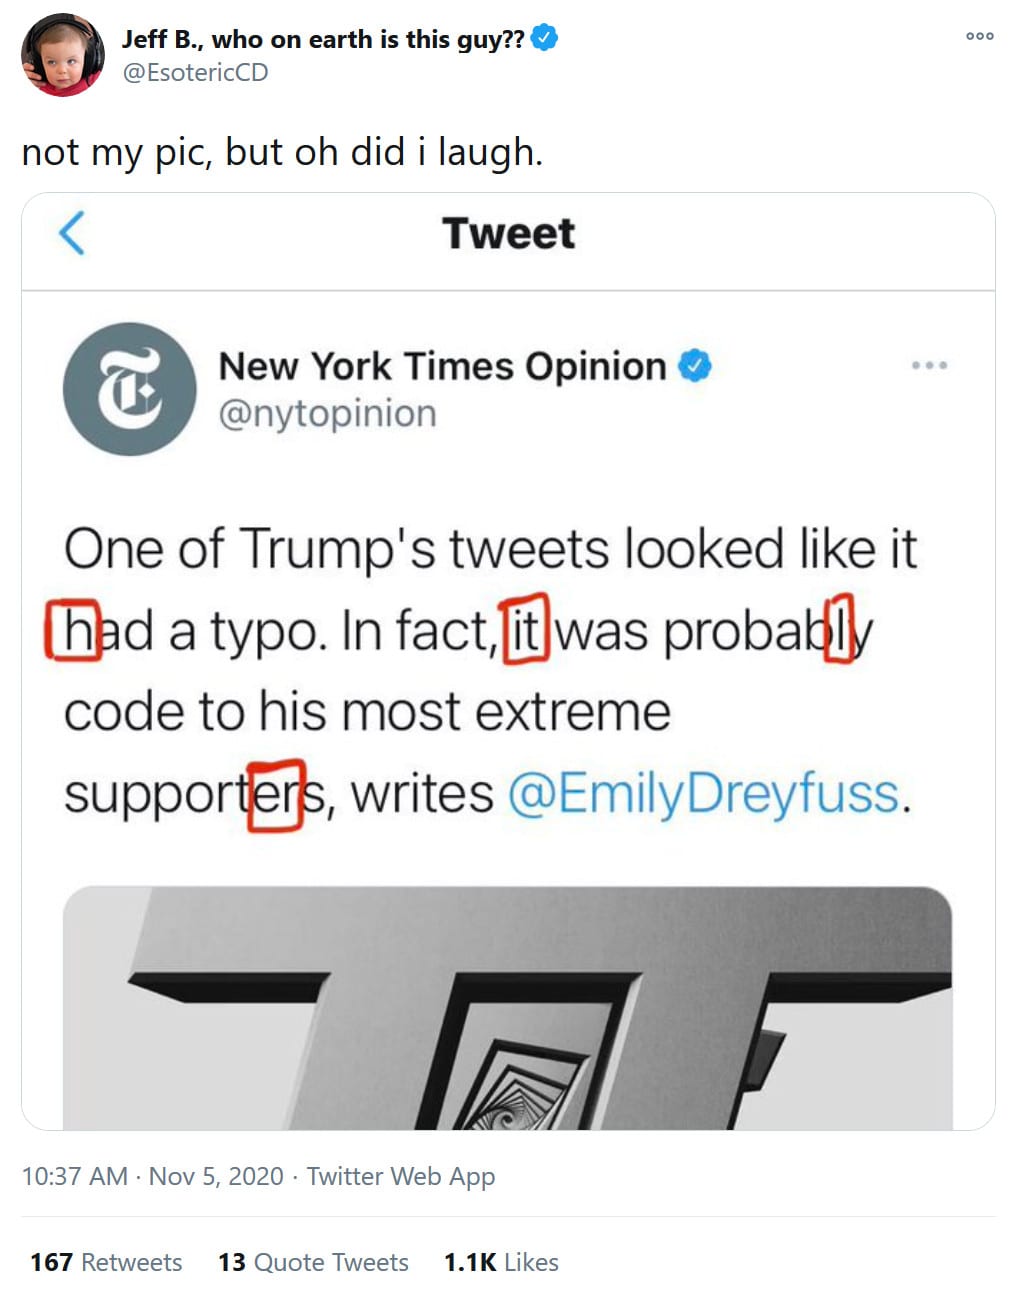The image size is (1019, 1296).
Task: Click the New York Times Opinion logo avatar
Action: pyautogui.click(x=129, y=389)
